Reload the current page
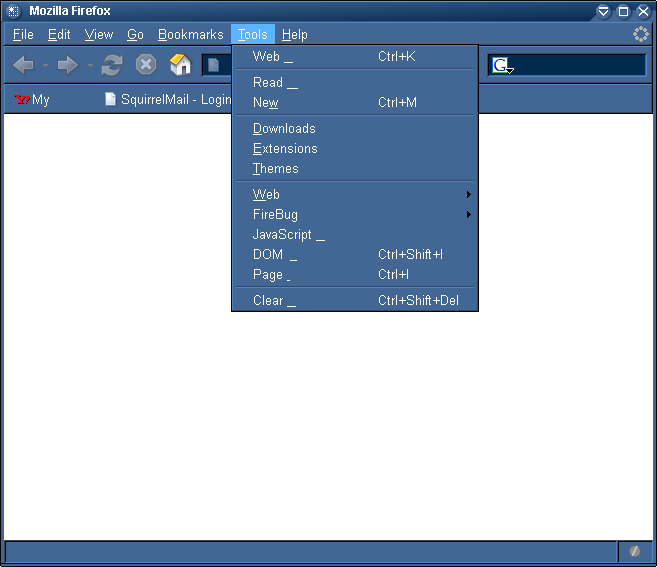This screenshot has width=657, height=567. 112,65
